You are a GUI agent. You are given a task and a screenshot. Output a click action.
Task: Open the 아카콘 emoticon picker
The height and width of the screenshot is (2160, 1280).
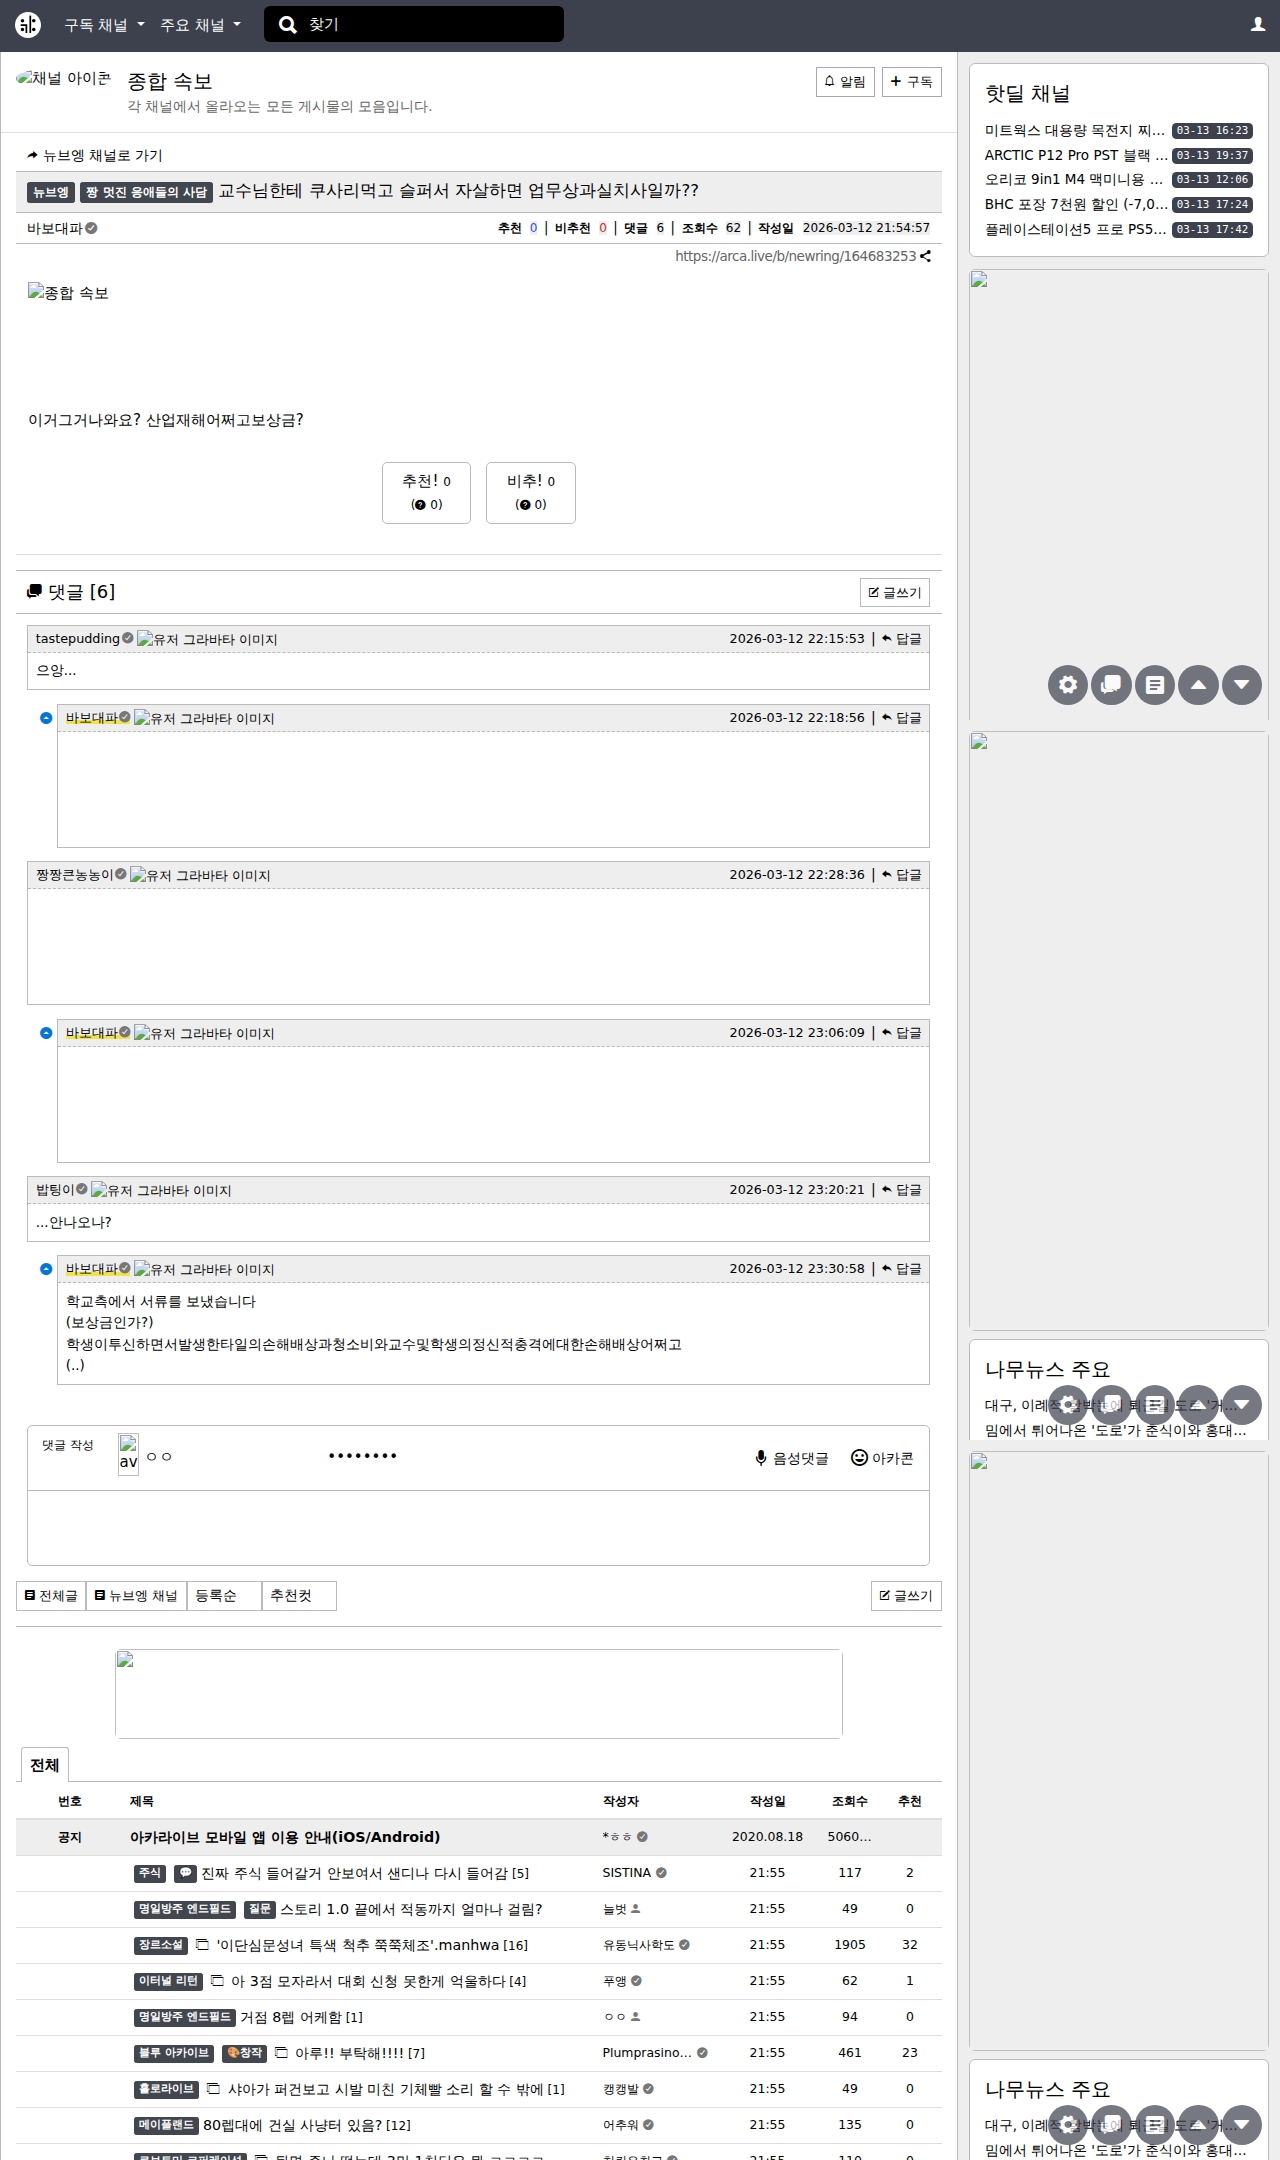click(882, 1458)
